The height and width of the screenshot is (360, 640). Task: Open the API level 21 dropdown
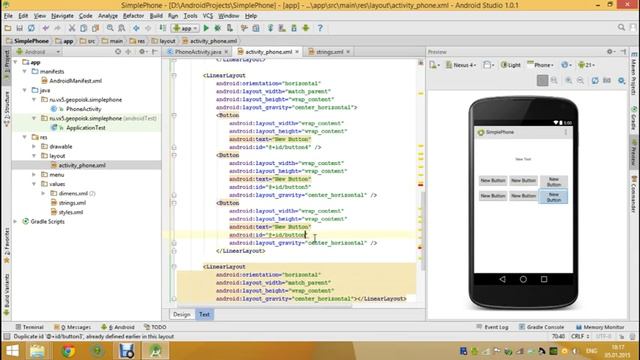pos(587,65)
